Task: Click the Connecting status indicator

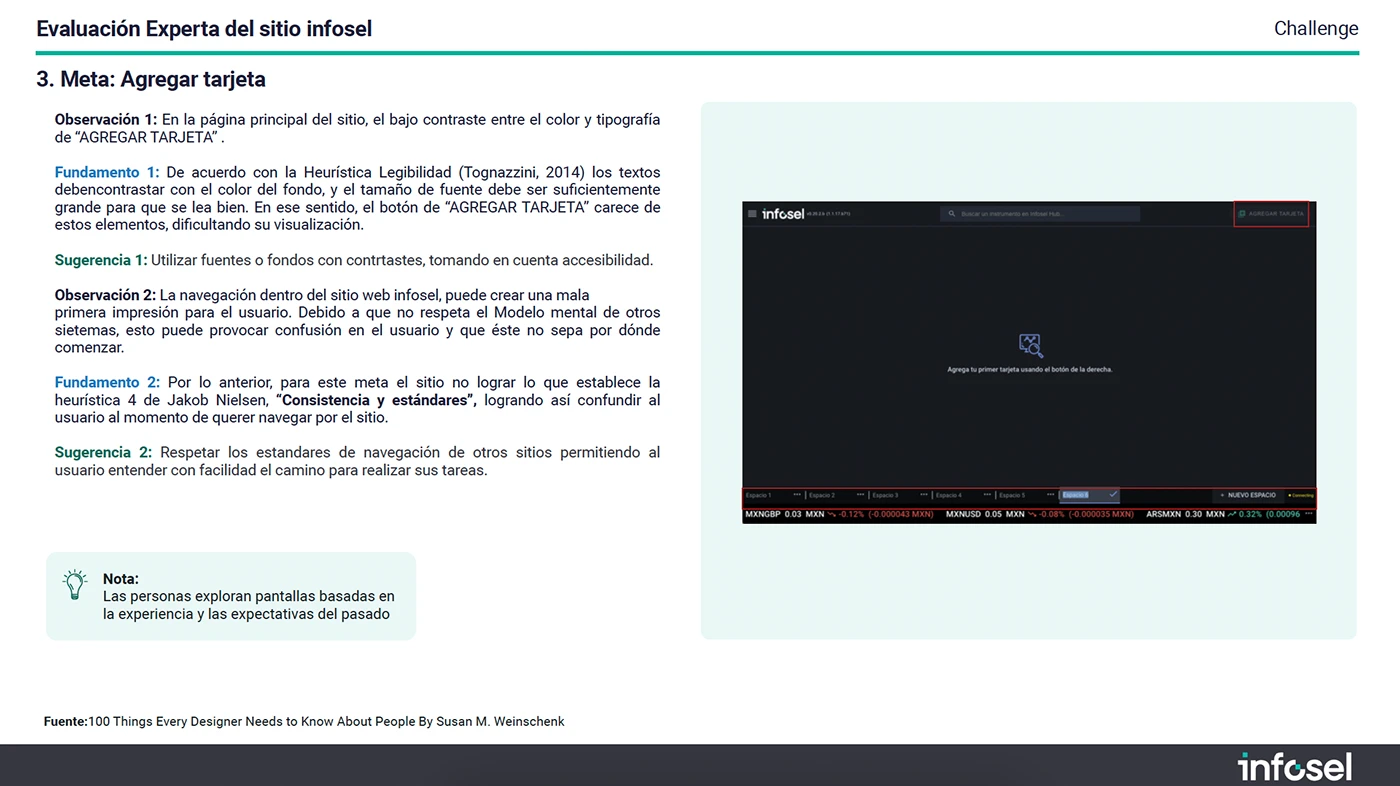Action: 1301,495
